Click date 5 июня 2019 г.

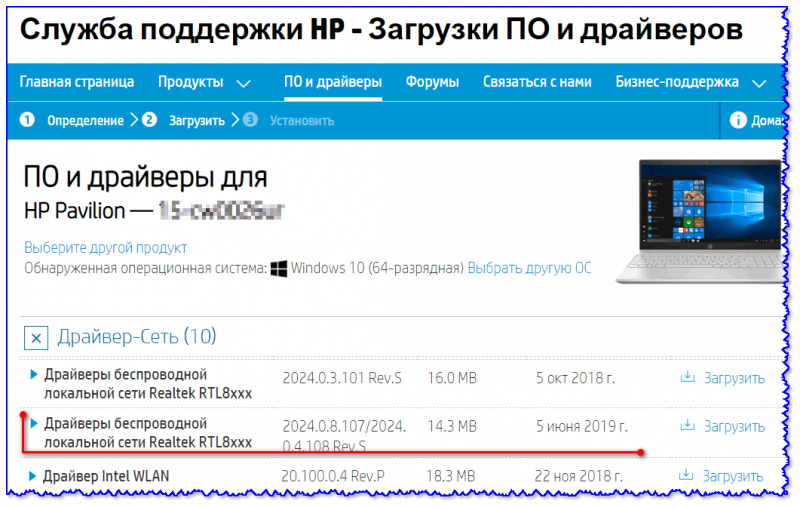(x=581, y=426)
